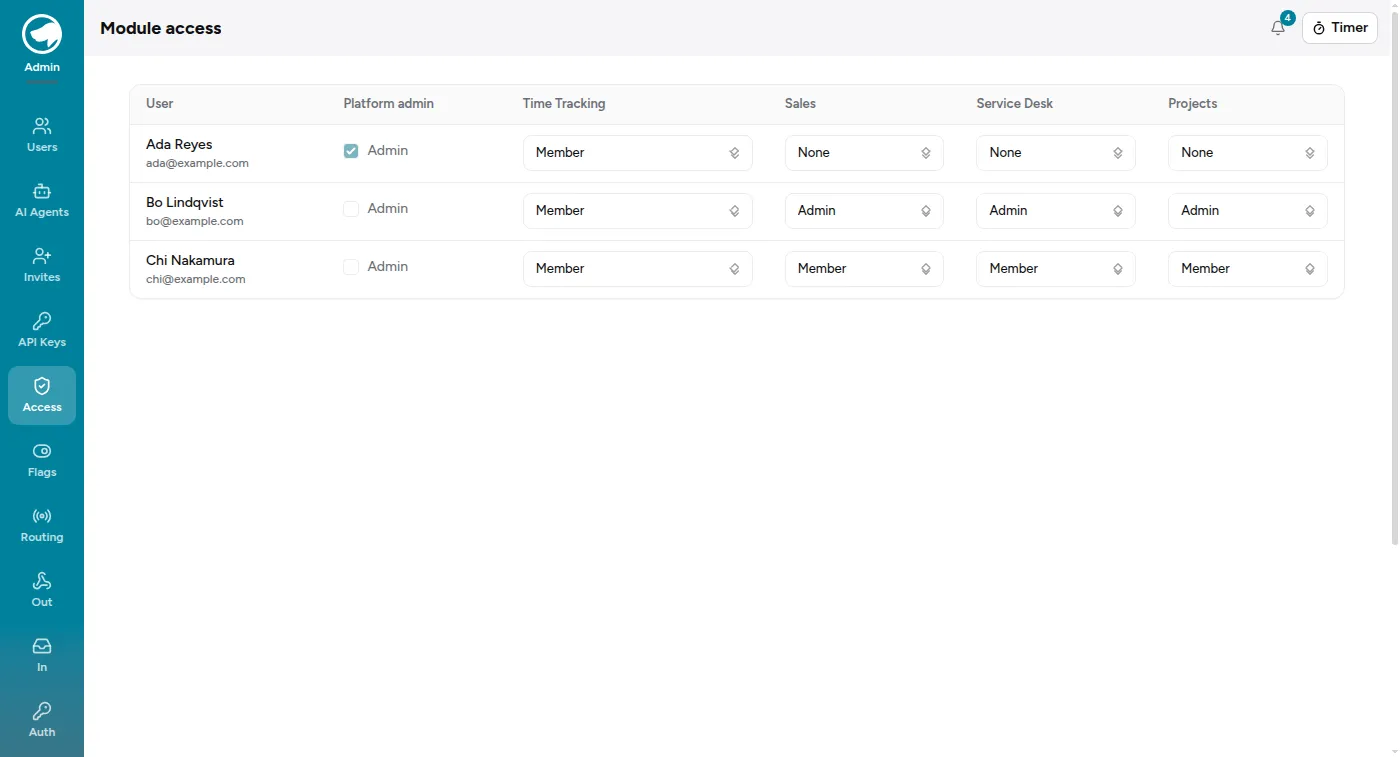Open Ada Reyes's Sales role dropdown
The image size is (1400, 757).
click(864, 153)
